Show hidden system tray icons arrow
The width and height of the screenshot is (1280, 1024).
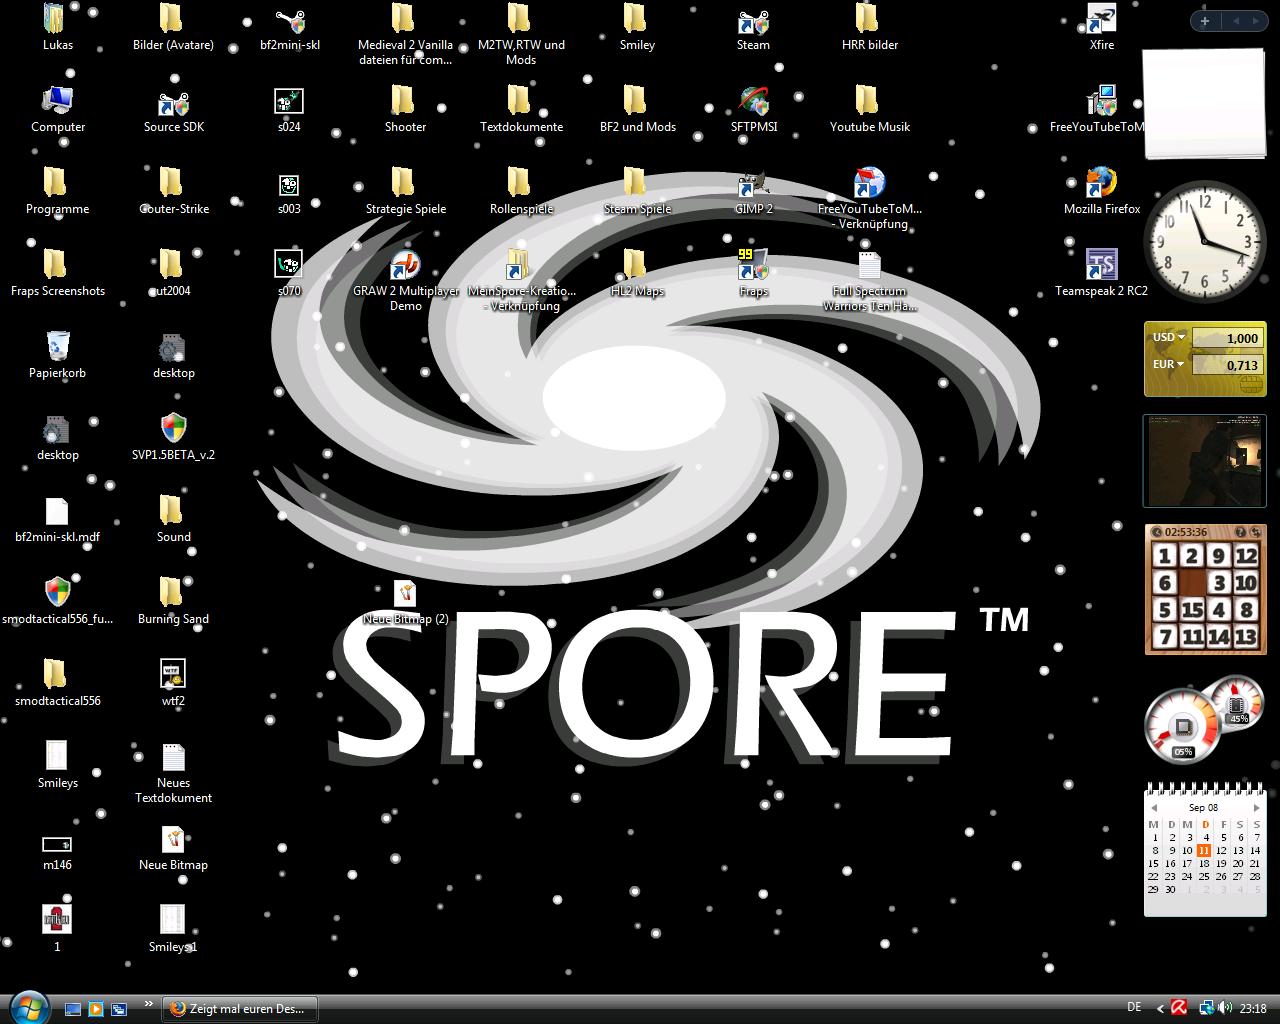tap(1160, 1008)
